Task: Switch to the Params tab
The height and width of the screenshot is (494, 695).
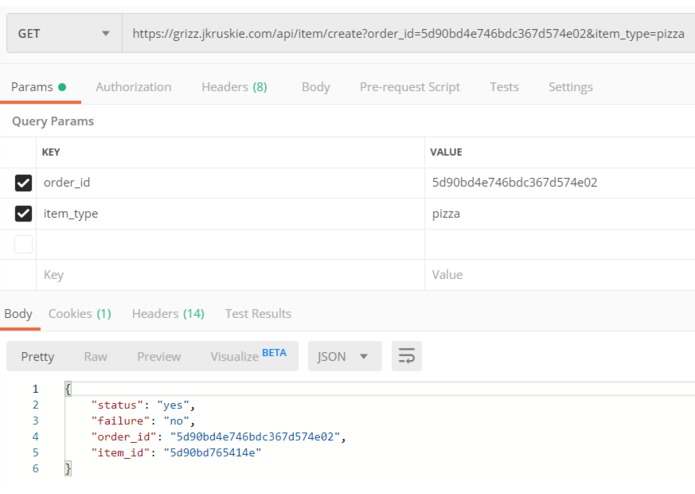Action: pos(39,87)
